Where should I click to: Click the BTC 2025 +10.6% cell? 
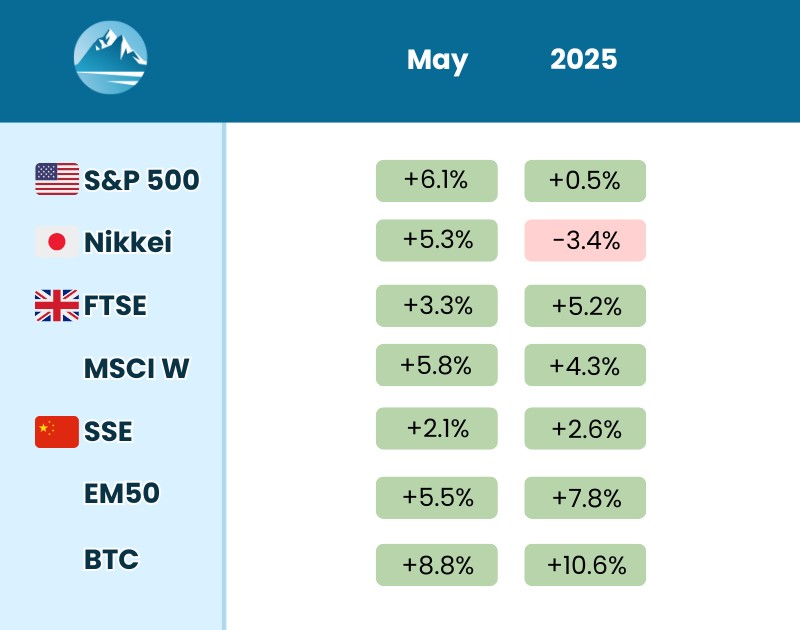tap(585, 565)
